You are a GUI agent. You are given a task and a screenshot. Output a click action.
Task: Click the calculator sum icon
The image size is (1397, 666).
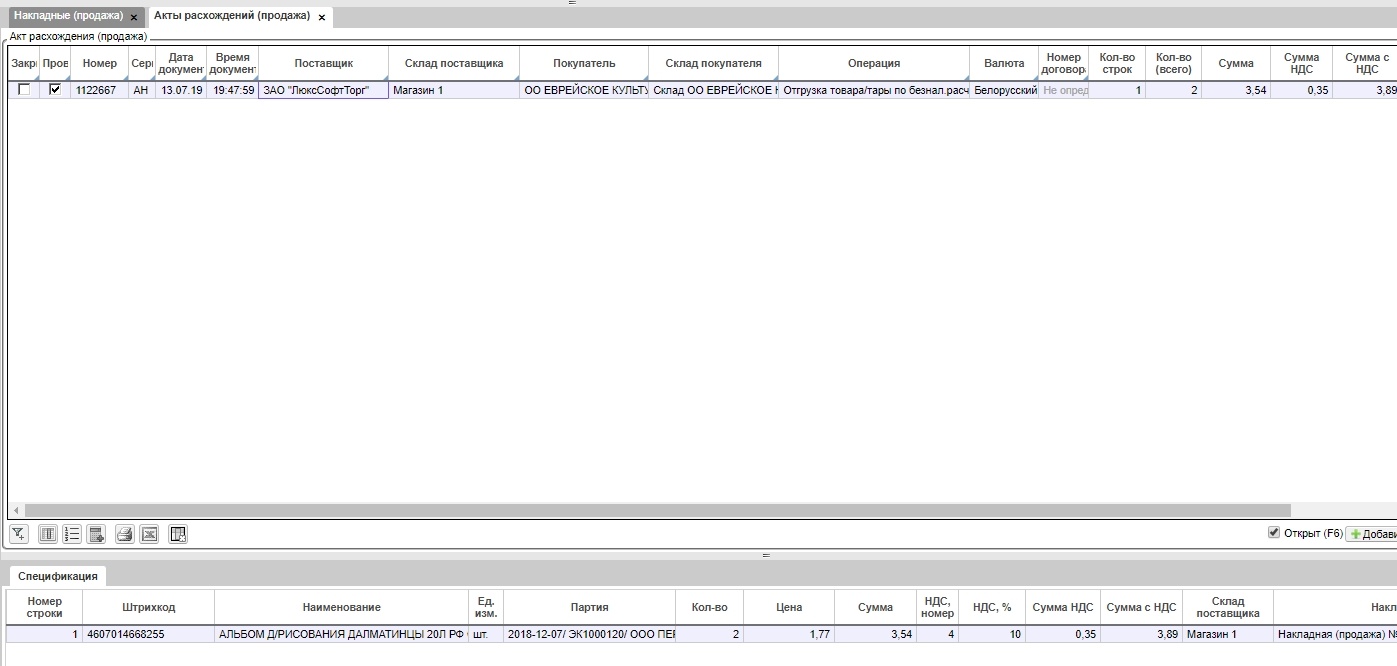coord(97,535)
